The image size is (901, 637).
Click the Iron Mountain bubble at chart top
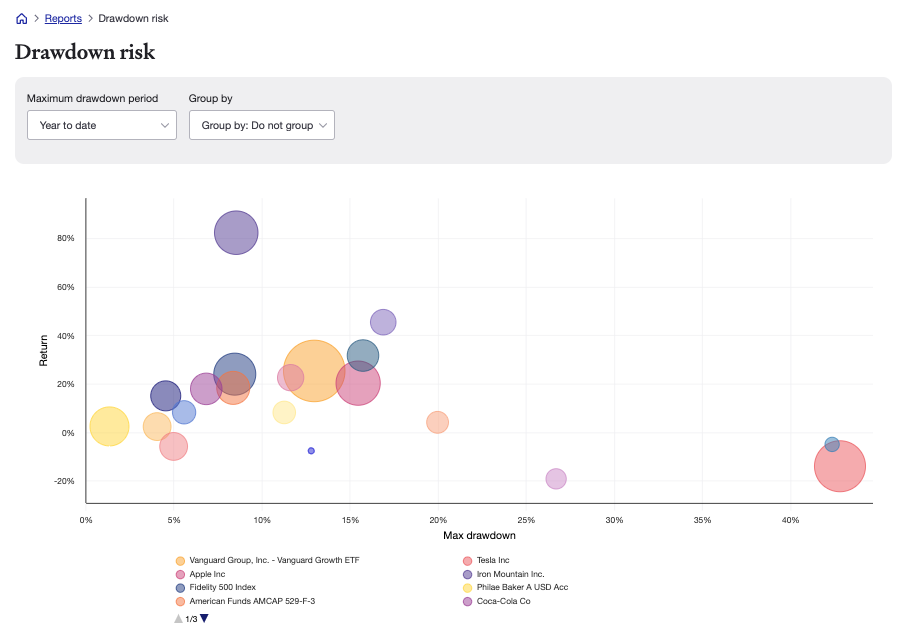[236, 233]
